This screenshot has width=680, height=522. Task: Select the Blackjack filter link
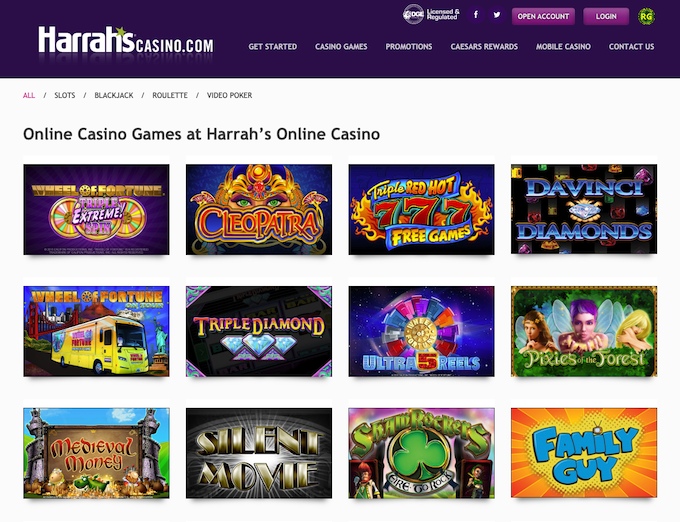[114, 95]
